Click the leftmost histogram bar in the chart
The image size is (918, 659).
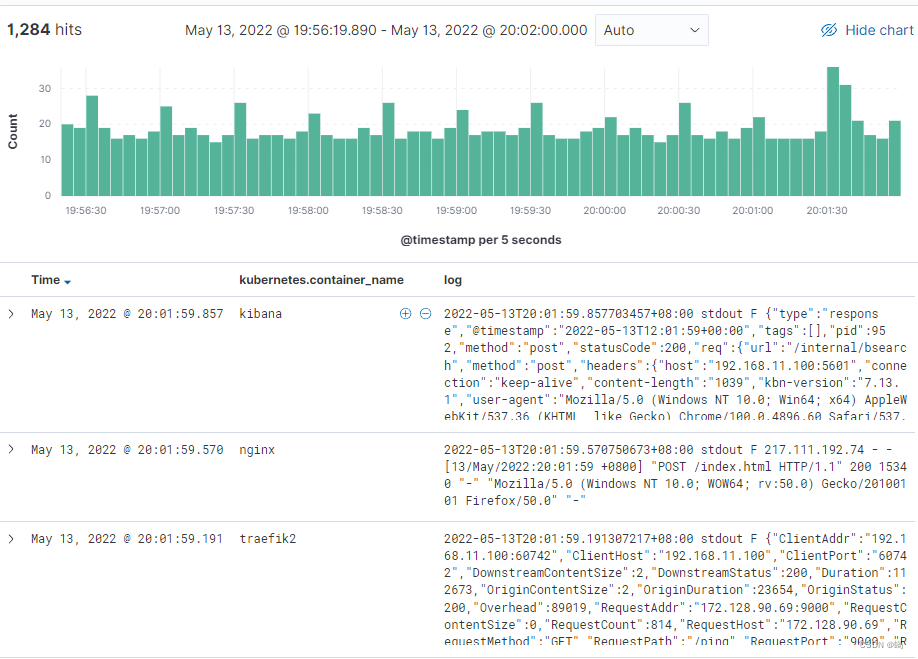[x=67, y=160]
